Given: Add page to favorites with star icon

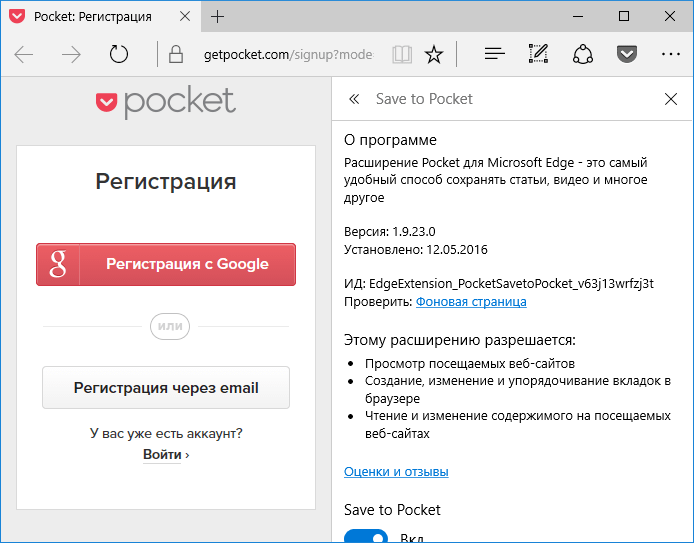Looking at the screenshot, I should 434,54.
